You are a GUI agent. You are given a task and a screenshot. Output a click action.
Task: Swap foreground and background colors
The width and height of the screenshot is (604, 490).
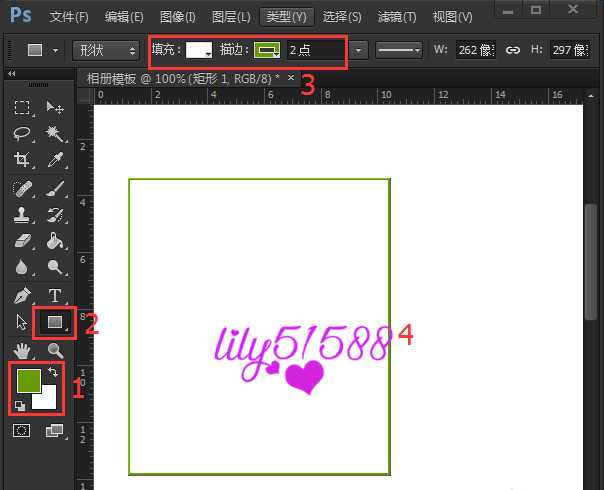(53, 372)
